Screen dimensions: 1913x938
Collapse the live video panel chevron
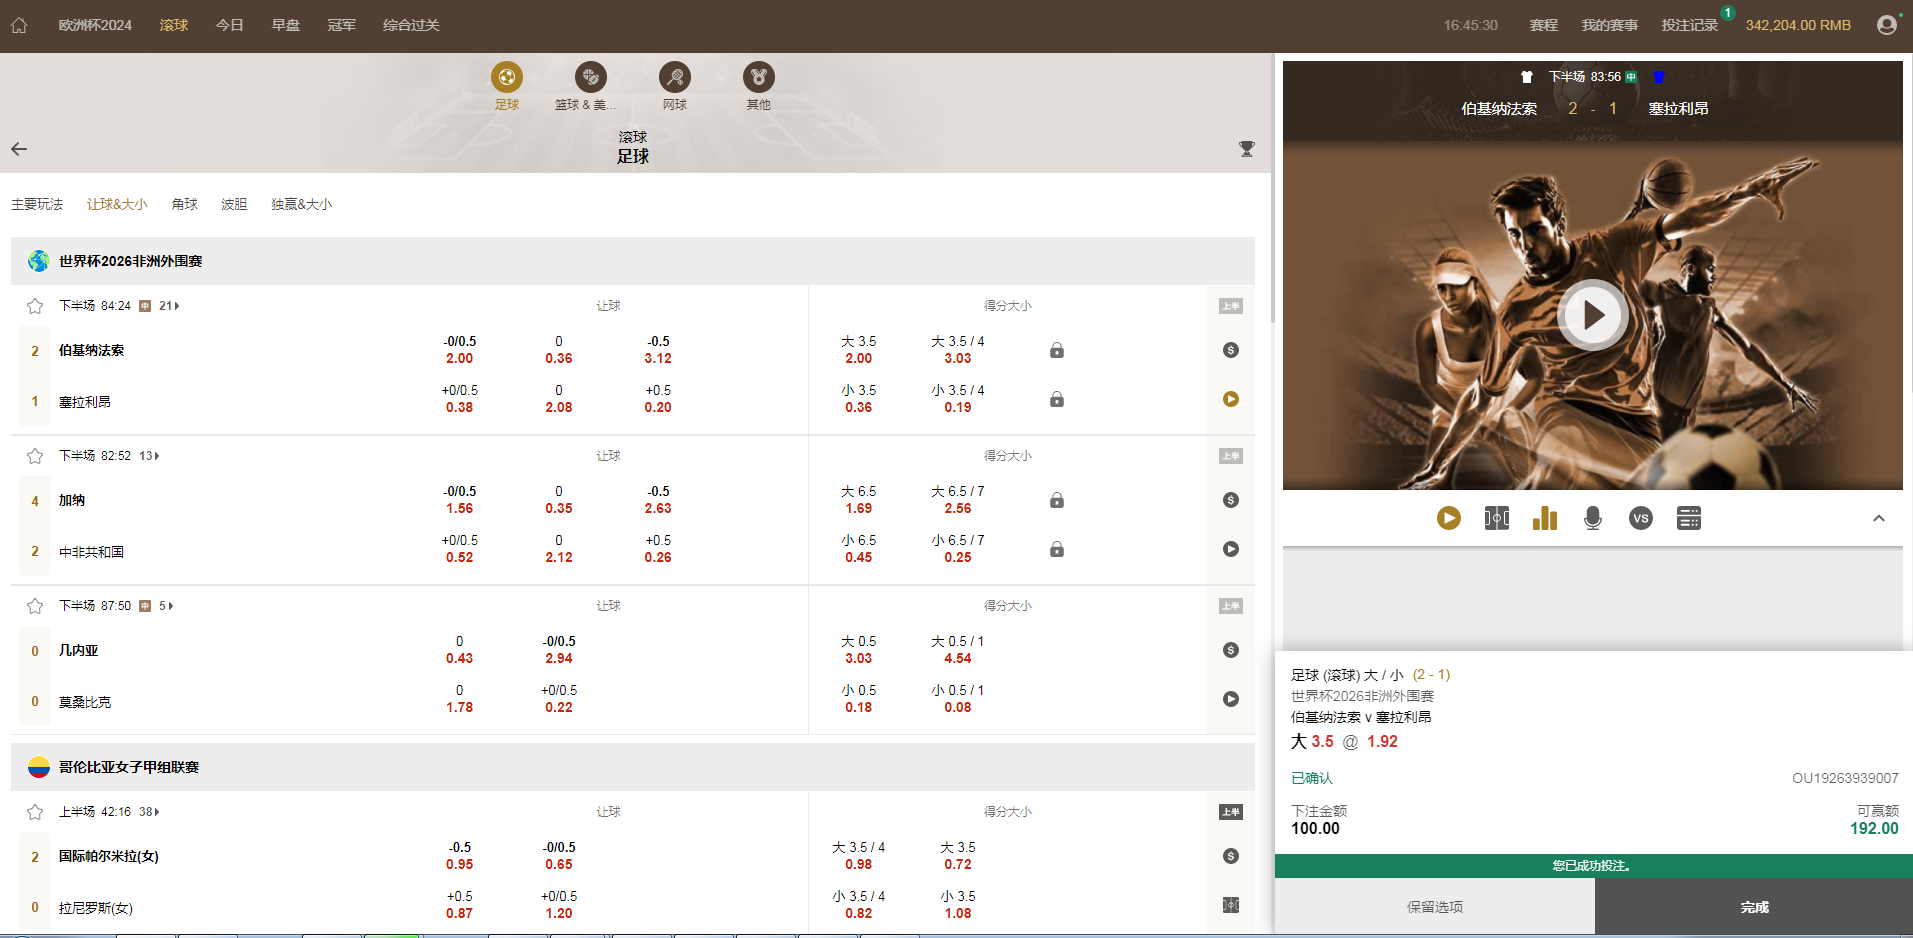1878,518
